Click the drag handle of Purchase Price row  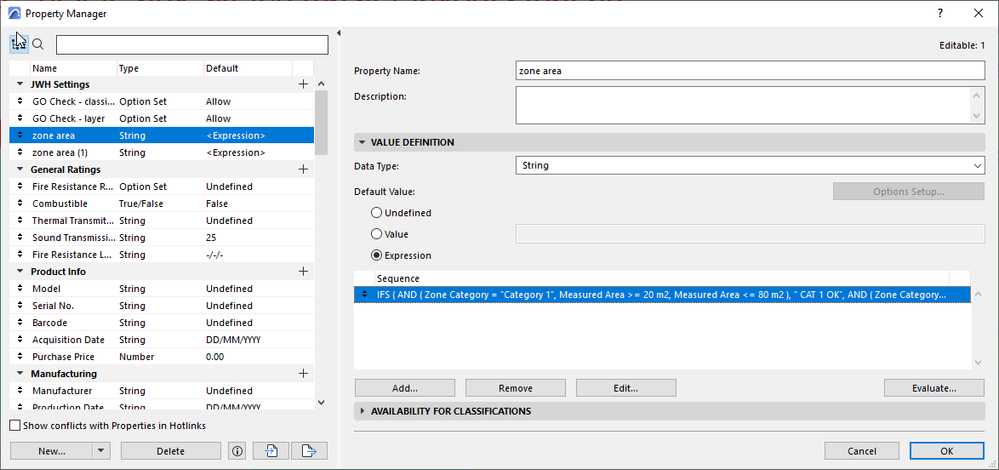(x=19, y=357)
